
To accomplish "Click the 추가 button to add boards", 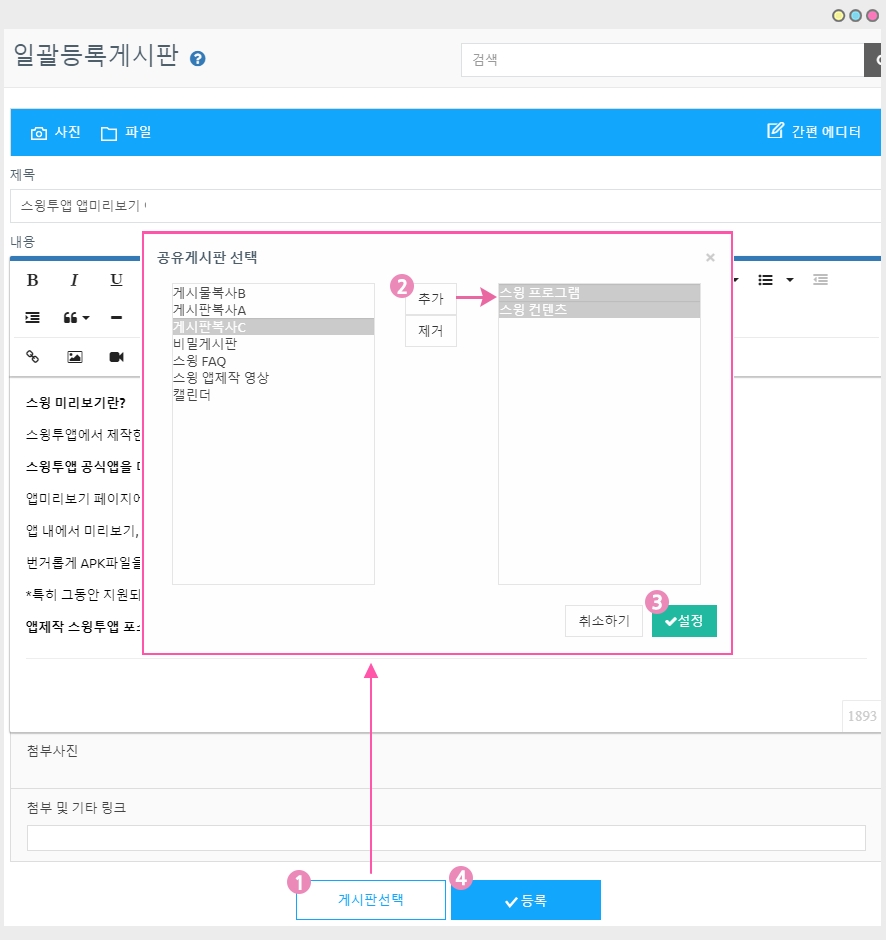I will pos(430,299).
